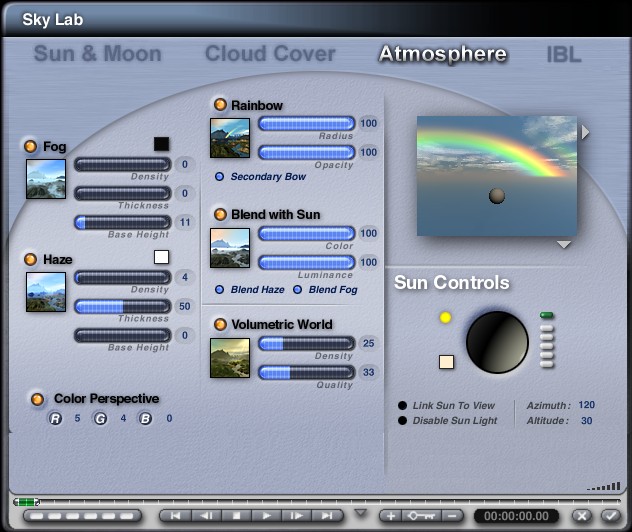Toggle the Rainbow effect on or off
Viewport: 632px width, 532px height.
tap(219, 105)
